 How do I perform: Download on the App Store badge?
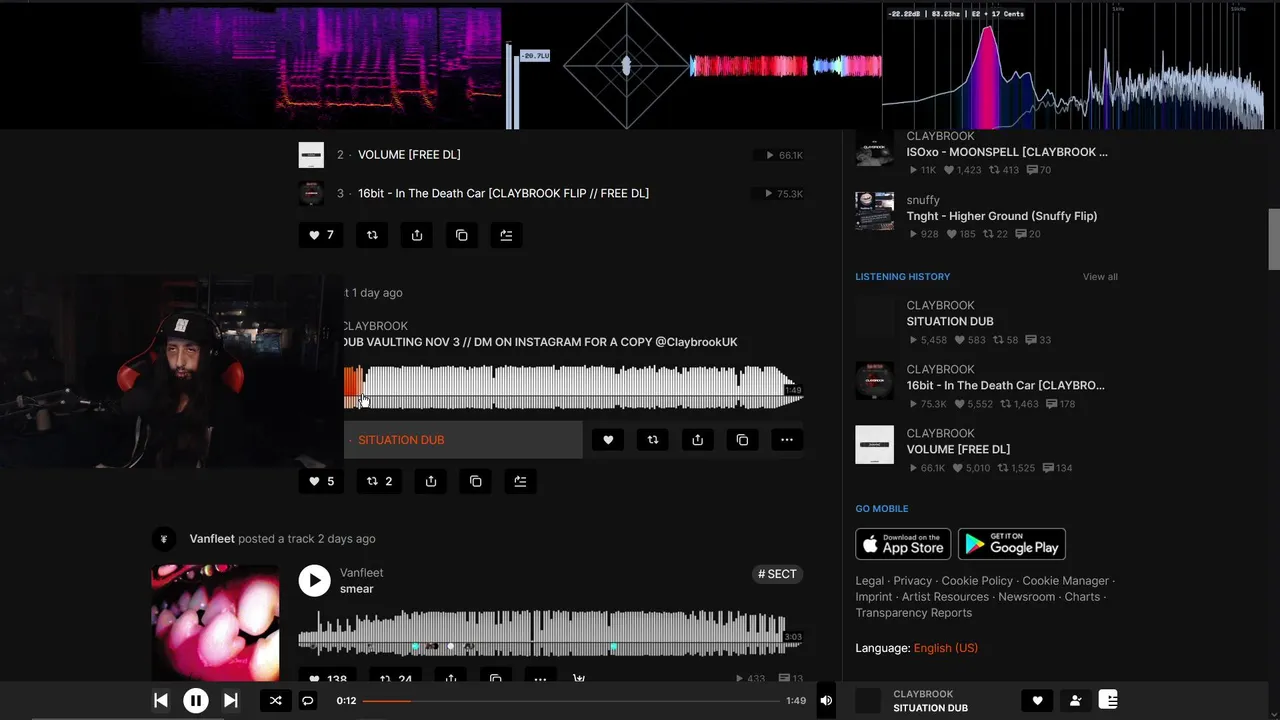pyautogui.click(x=903, y=544)
